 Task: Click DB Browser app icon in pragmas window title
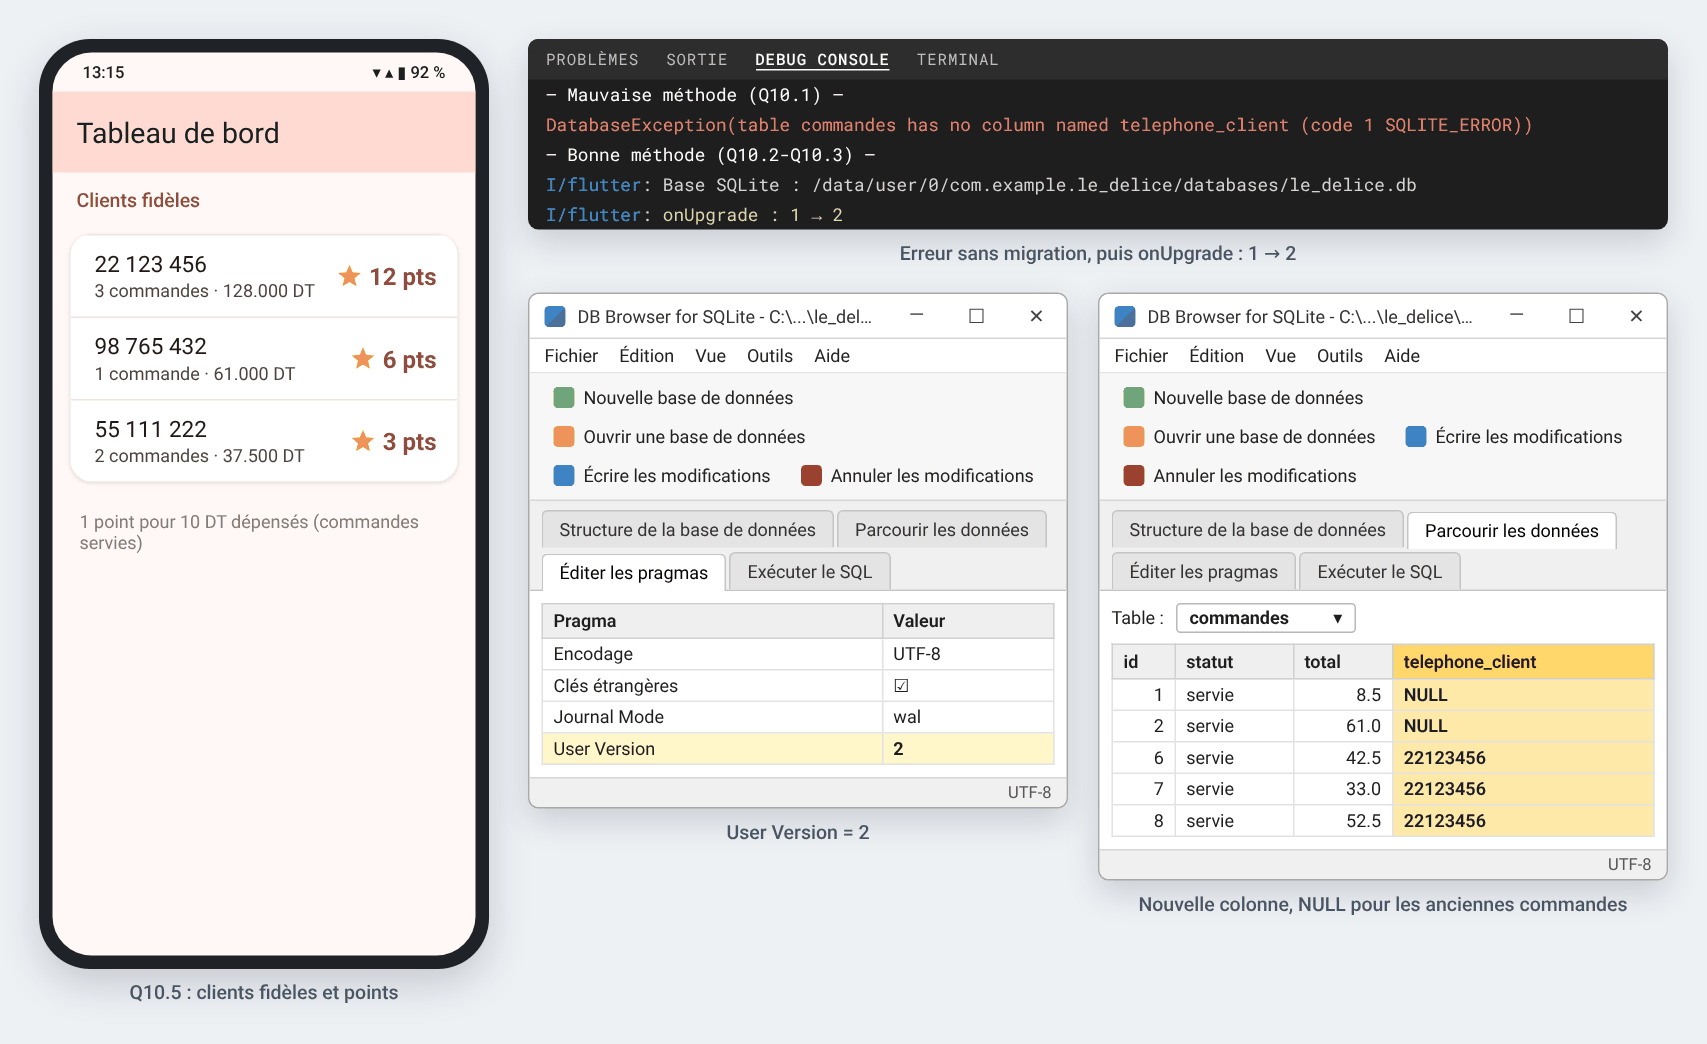tap(555, 317)
